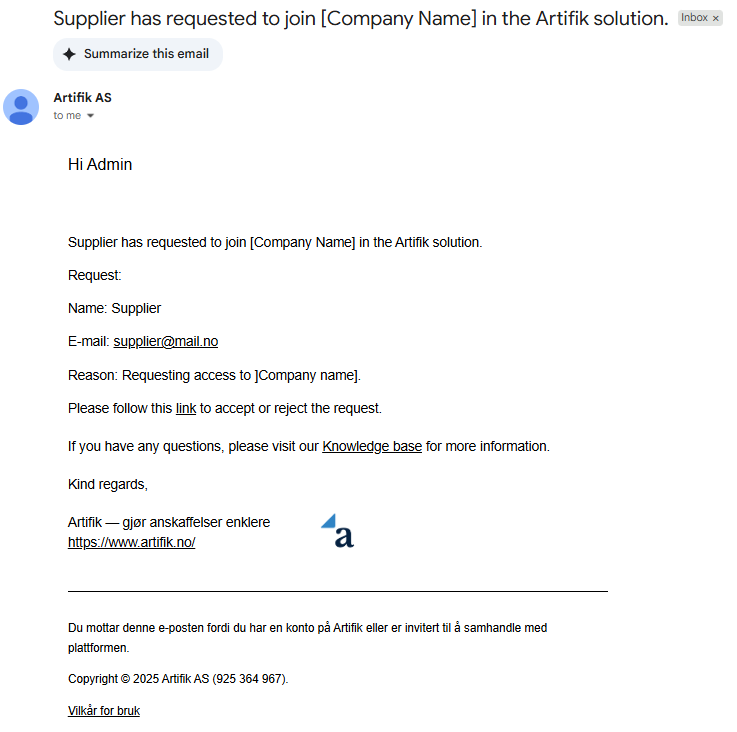Open the Knowledge base link
Screen dimensions: 737x732
[372, 446]
